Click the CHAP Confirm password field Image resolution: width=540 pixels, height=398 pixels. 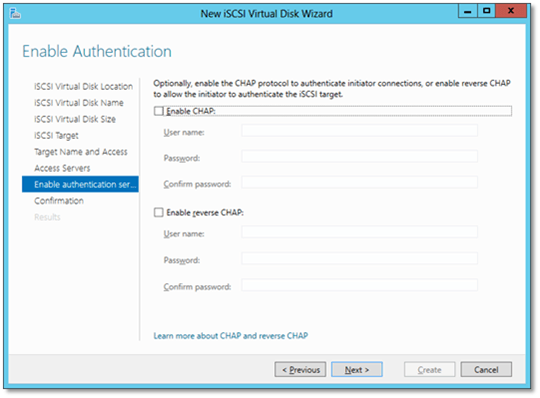click(360, 182)
